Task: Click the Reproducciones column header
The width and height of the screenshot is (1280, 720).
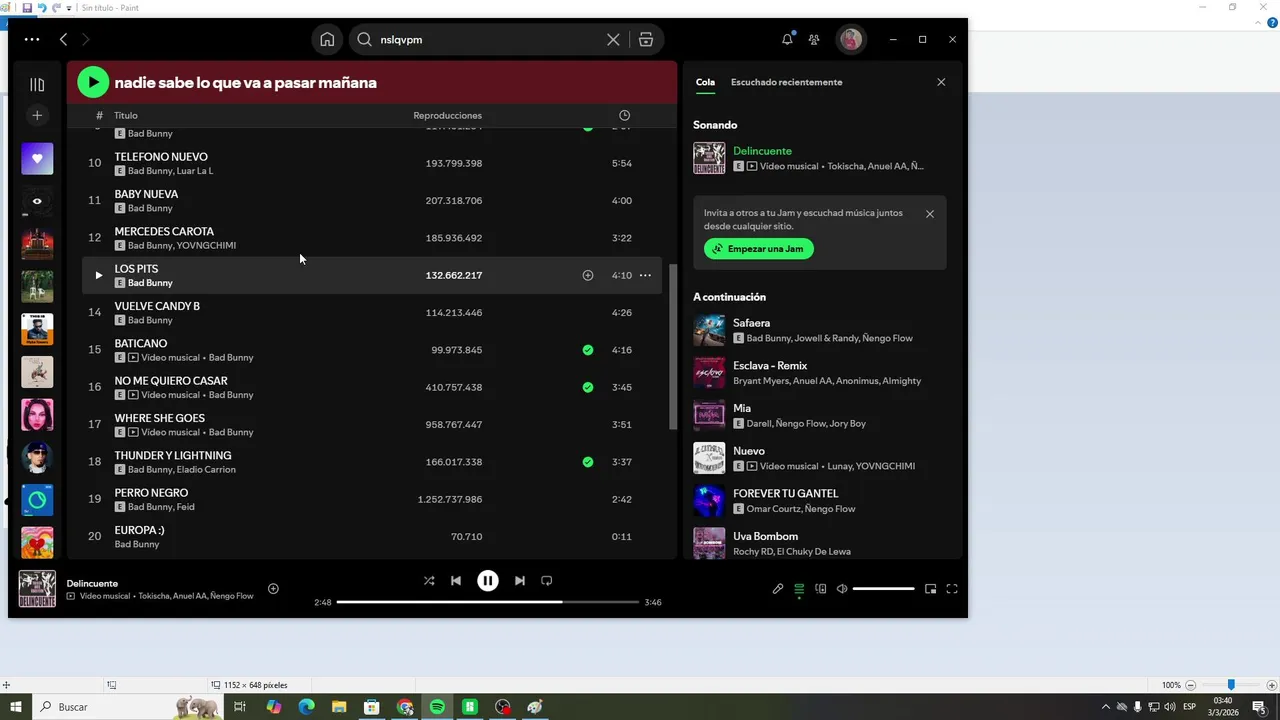Action: 447,115
